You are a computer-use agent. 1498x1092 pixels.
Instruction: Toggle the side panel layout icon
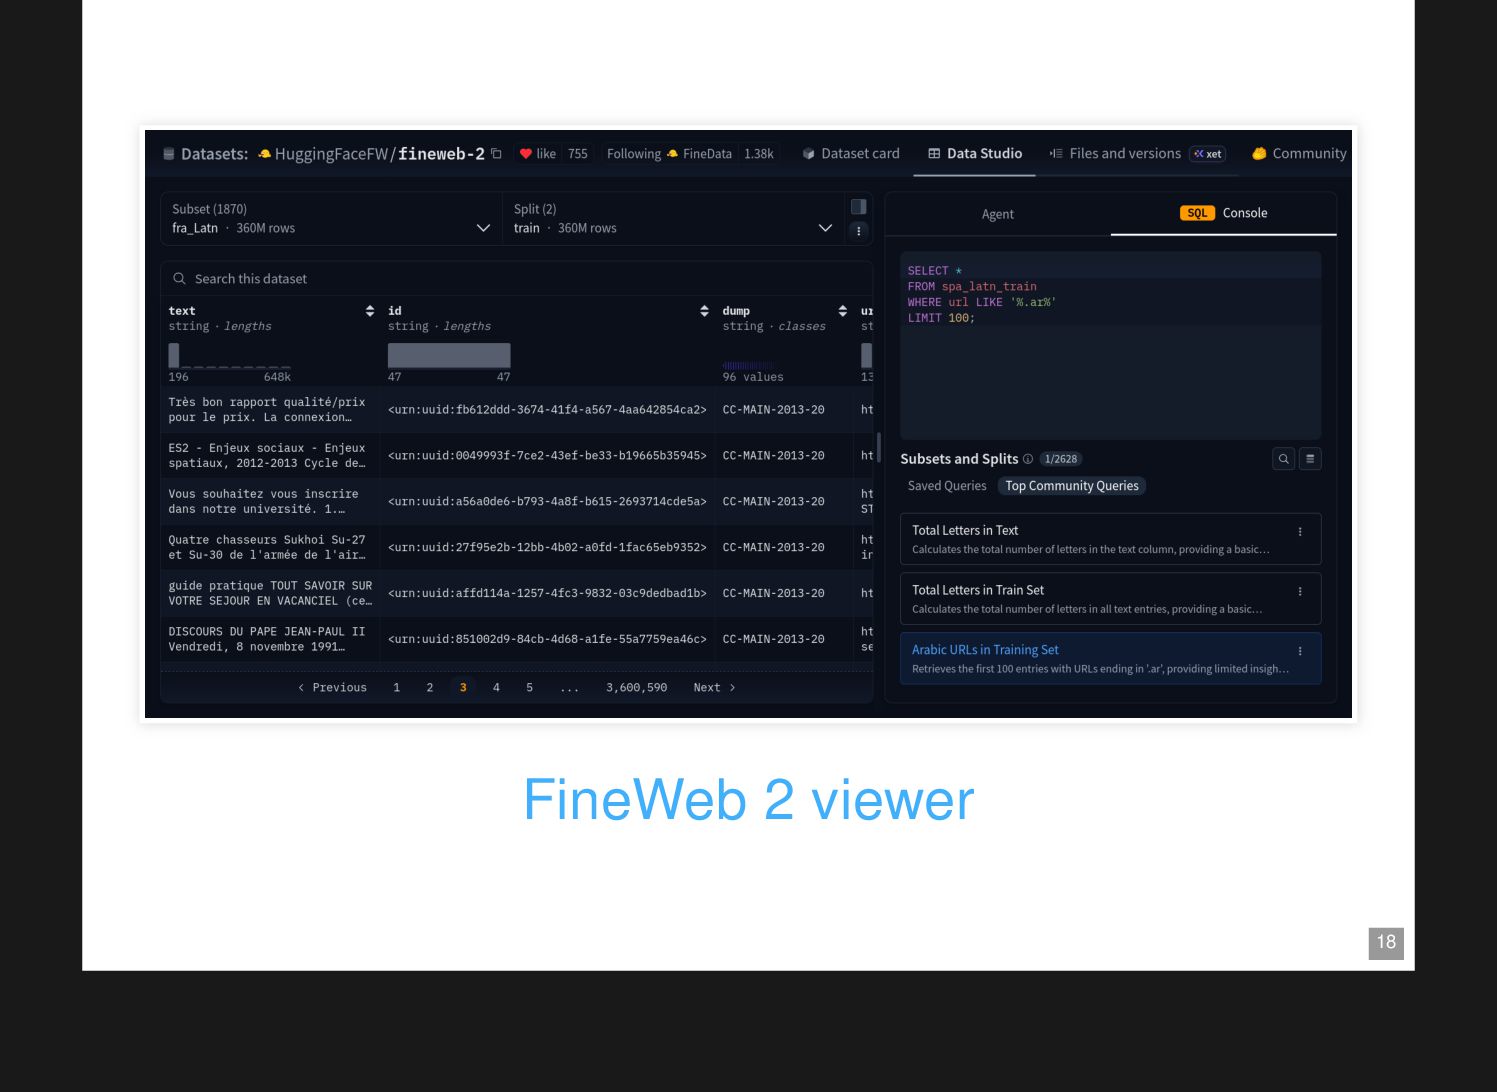859,207
